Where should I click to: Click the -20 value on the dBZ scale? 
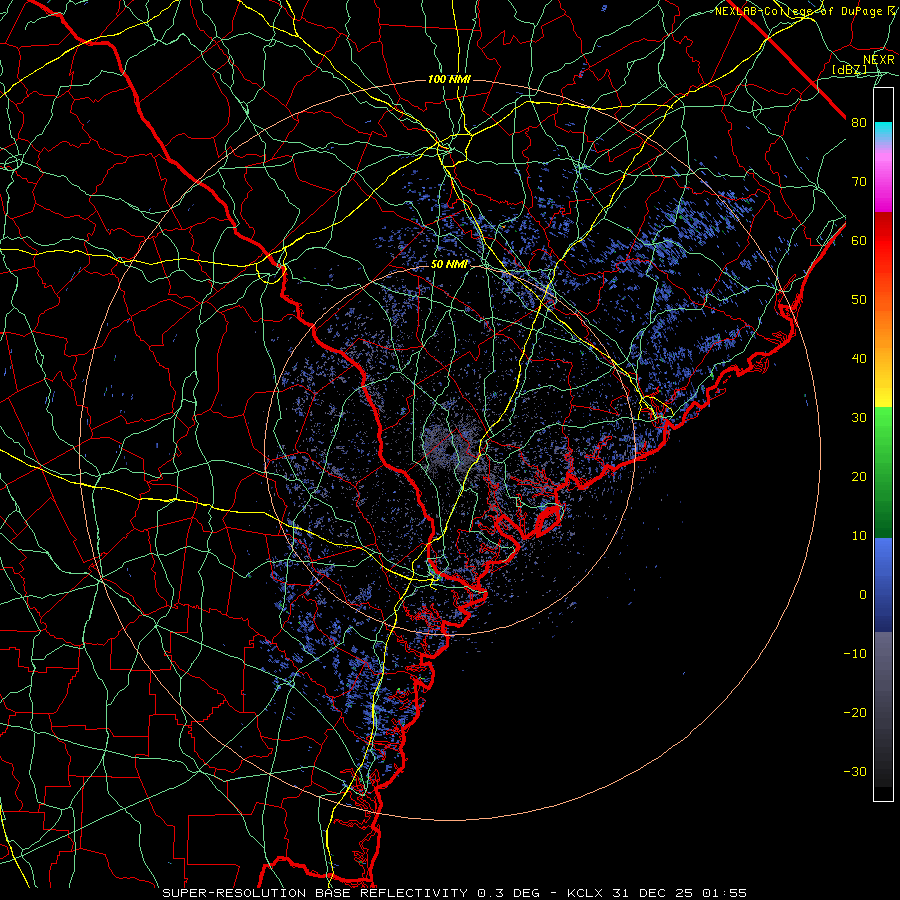coord(855,713)
